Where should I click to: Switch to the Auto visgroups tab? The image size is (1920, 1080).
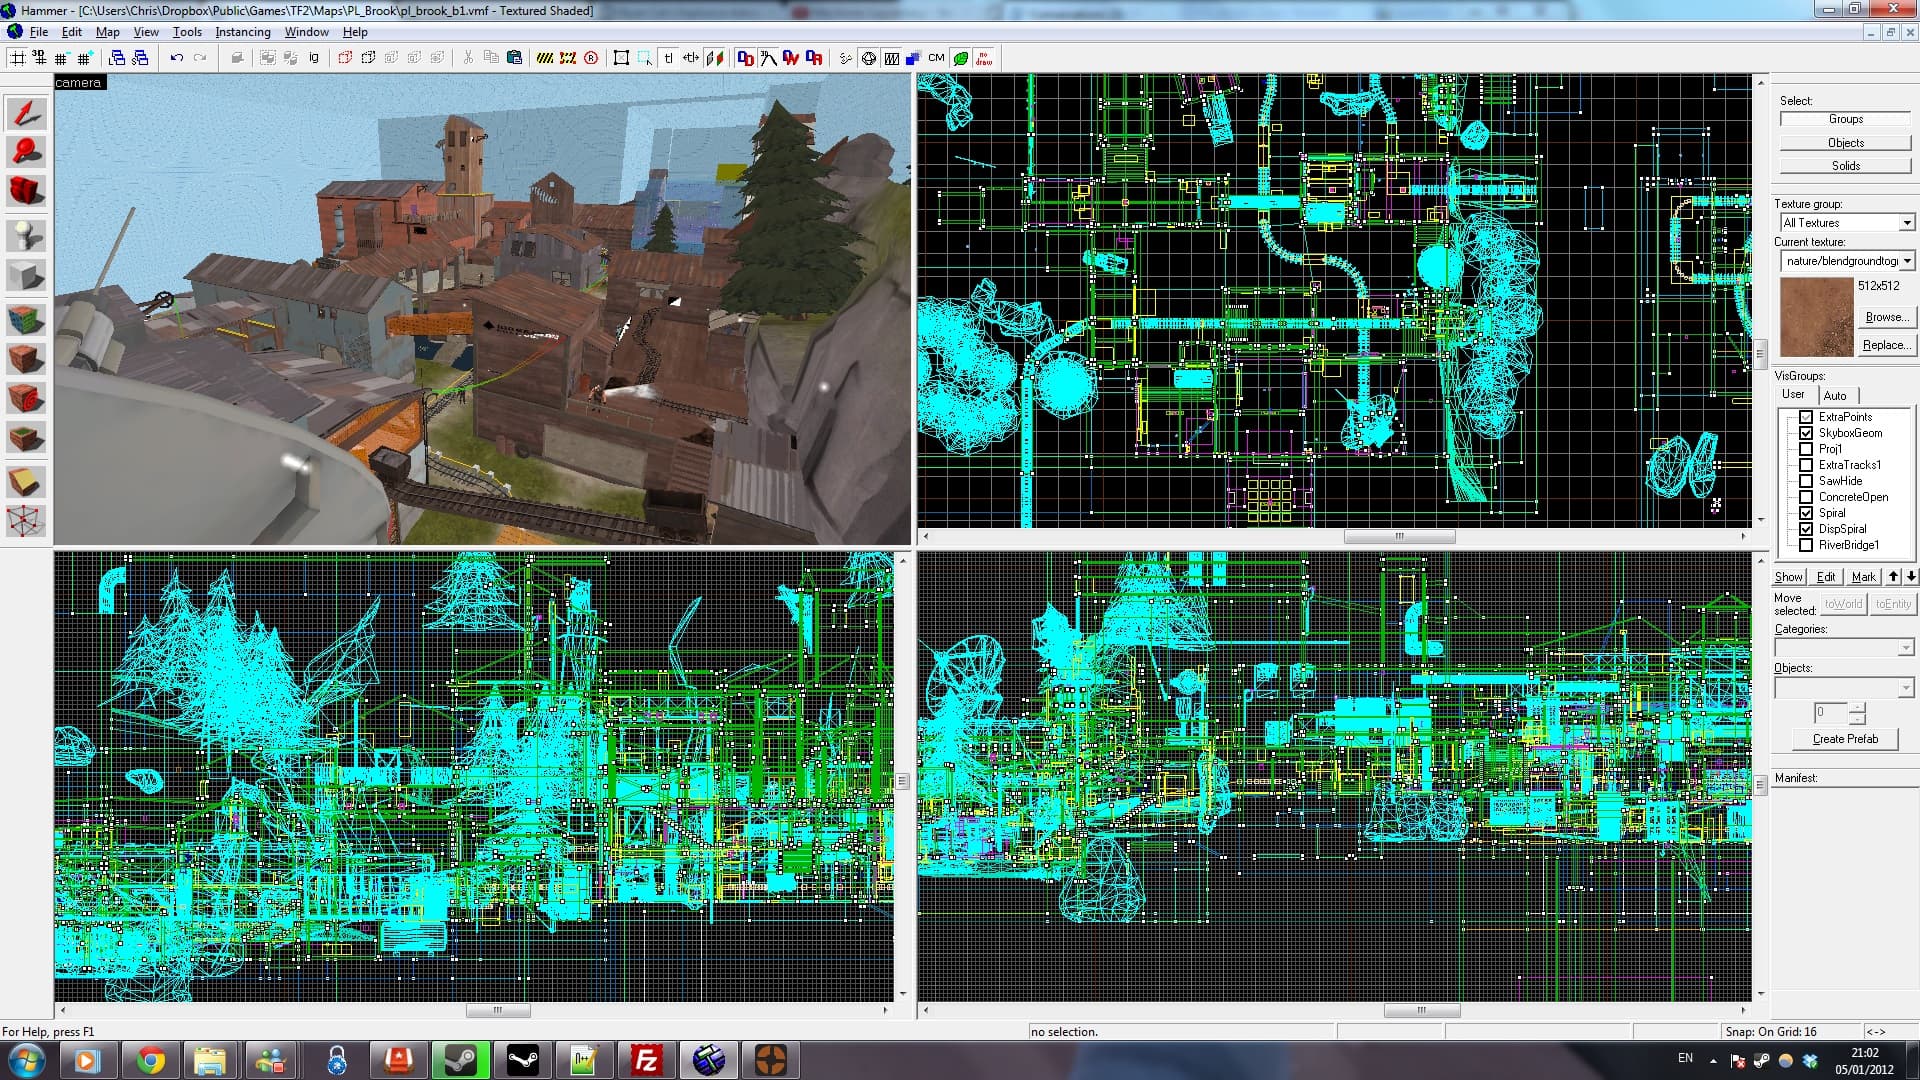tap(1835, 395)
